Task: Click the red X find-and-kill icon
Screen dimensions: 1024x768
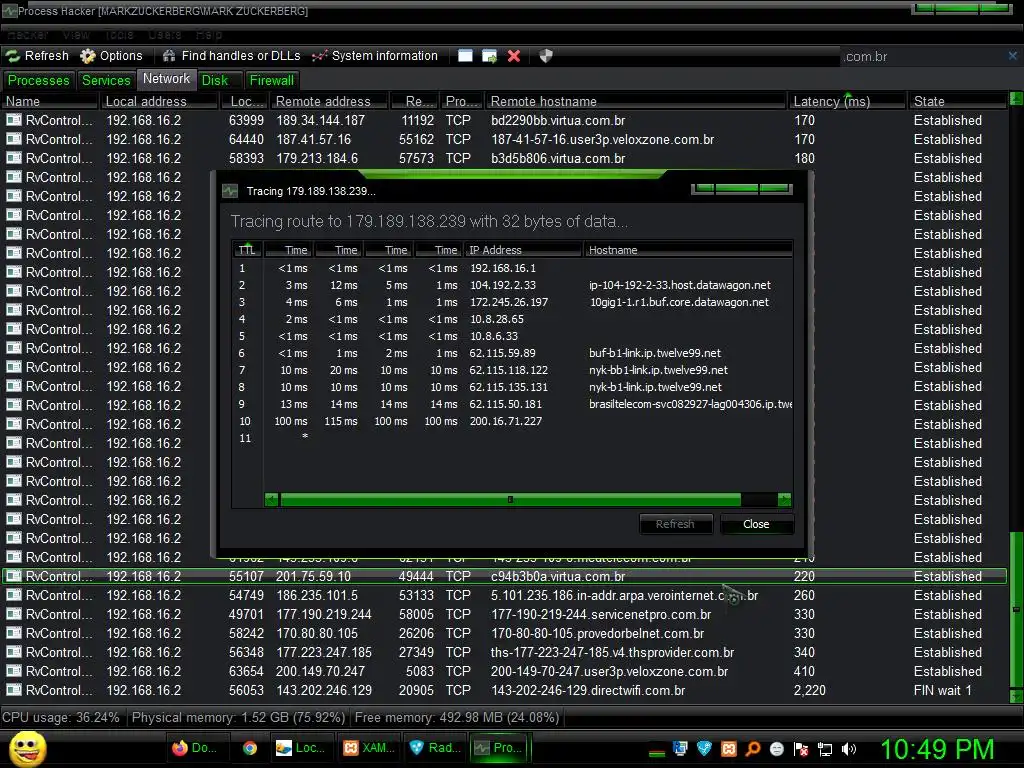Action: pyautogui.click(x=514, y=56)
